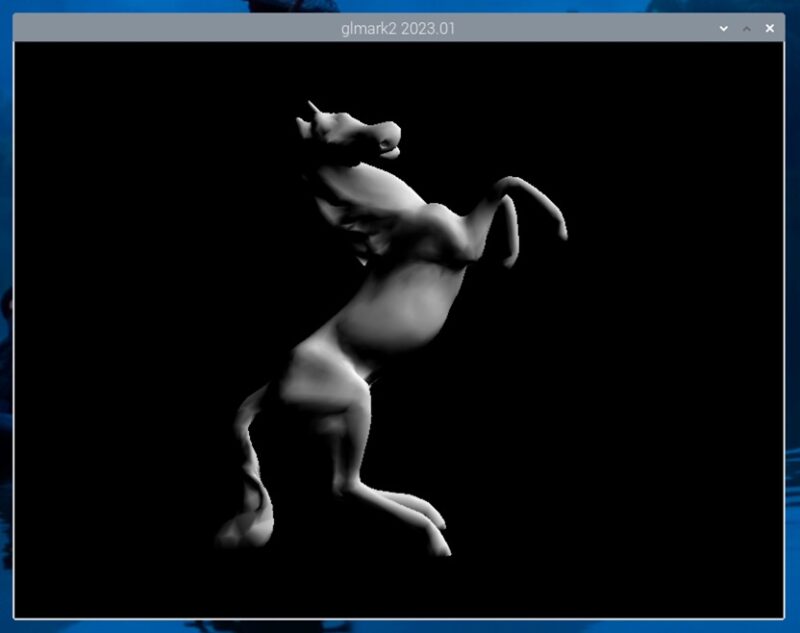Click the glmark2 2023.01 title text
Screen dimensions: 800x633
coord(398,28)
